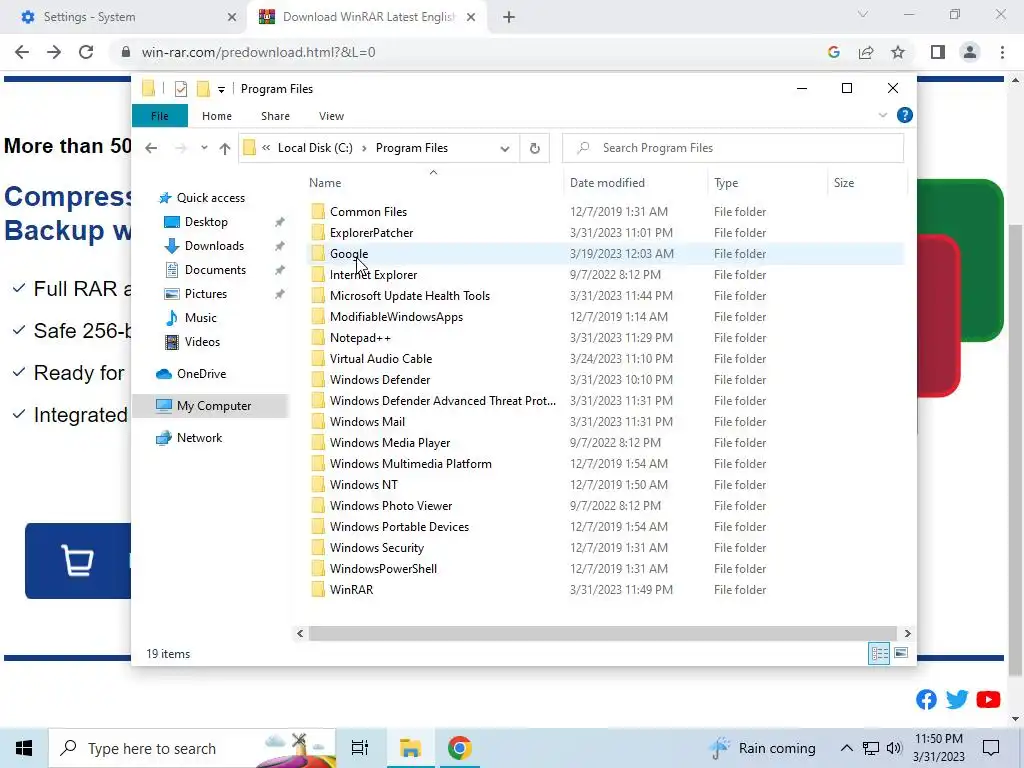The width and height of the screenshot is (1024, 768).
Task: Open the View ribbon tab
Action: pyautogui.click(x=331, y=116)
